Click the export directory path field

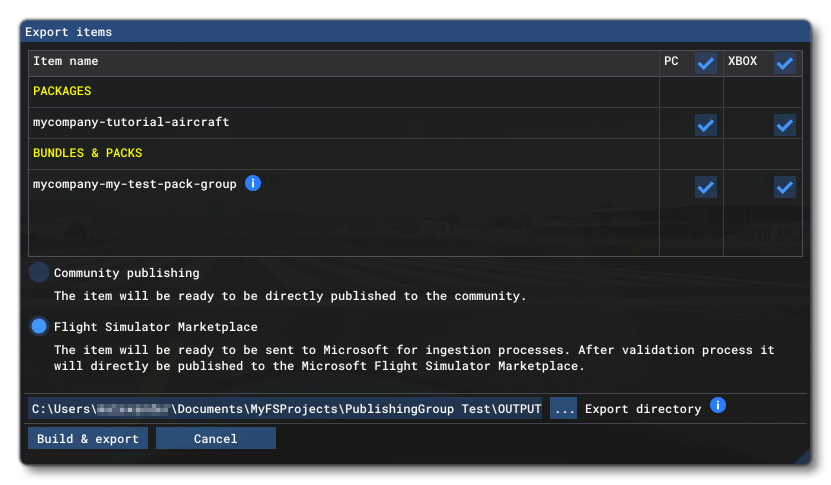pos(286,409)
